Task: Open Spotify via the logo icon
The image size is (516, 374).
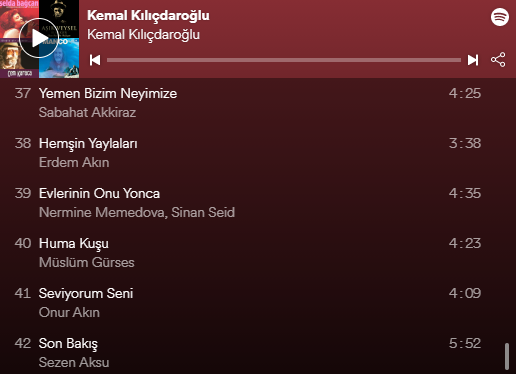Action: (500, 17)
